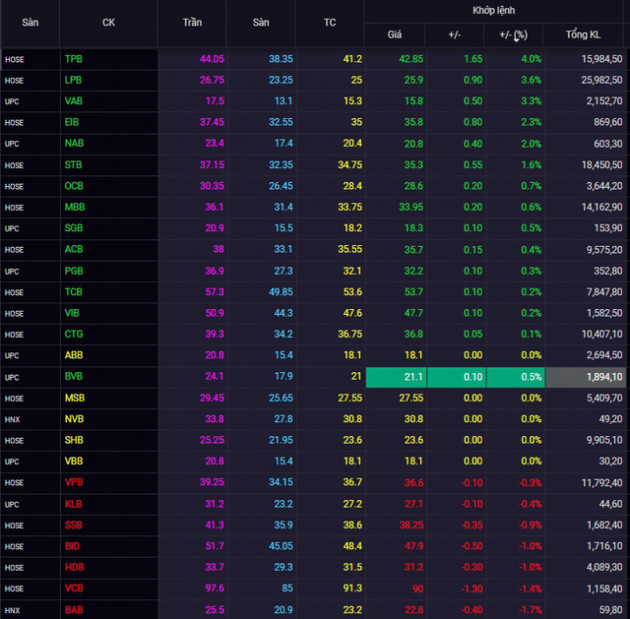Screen dimensions: 630x619
Task: Open the PGB stock symbol
Action: pyautogui.click(x=74, y=271)
